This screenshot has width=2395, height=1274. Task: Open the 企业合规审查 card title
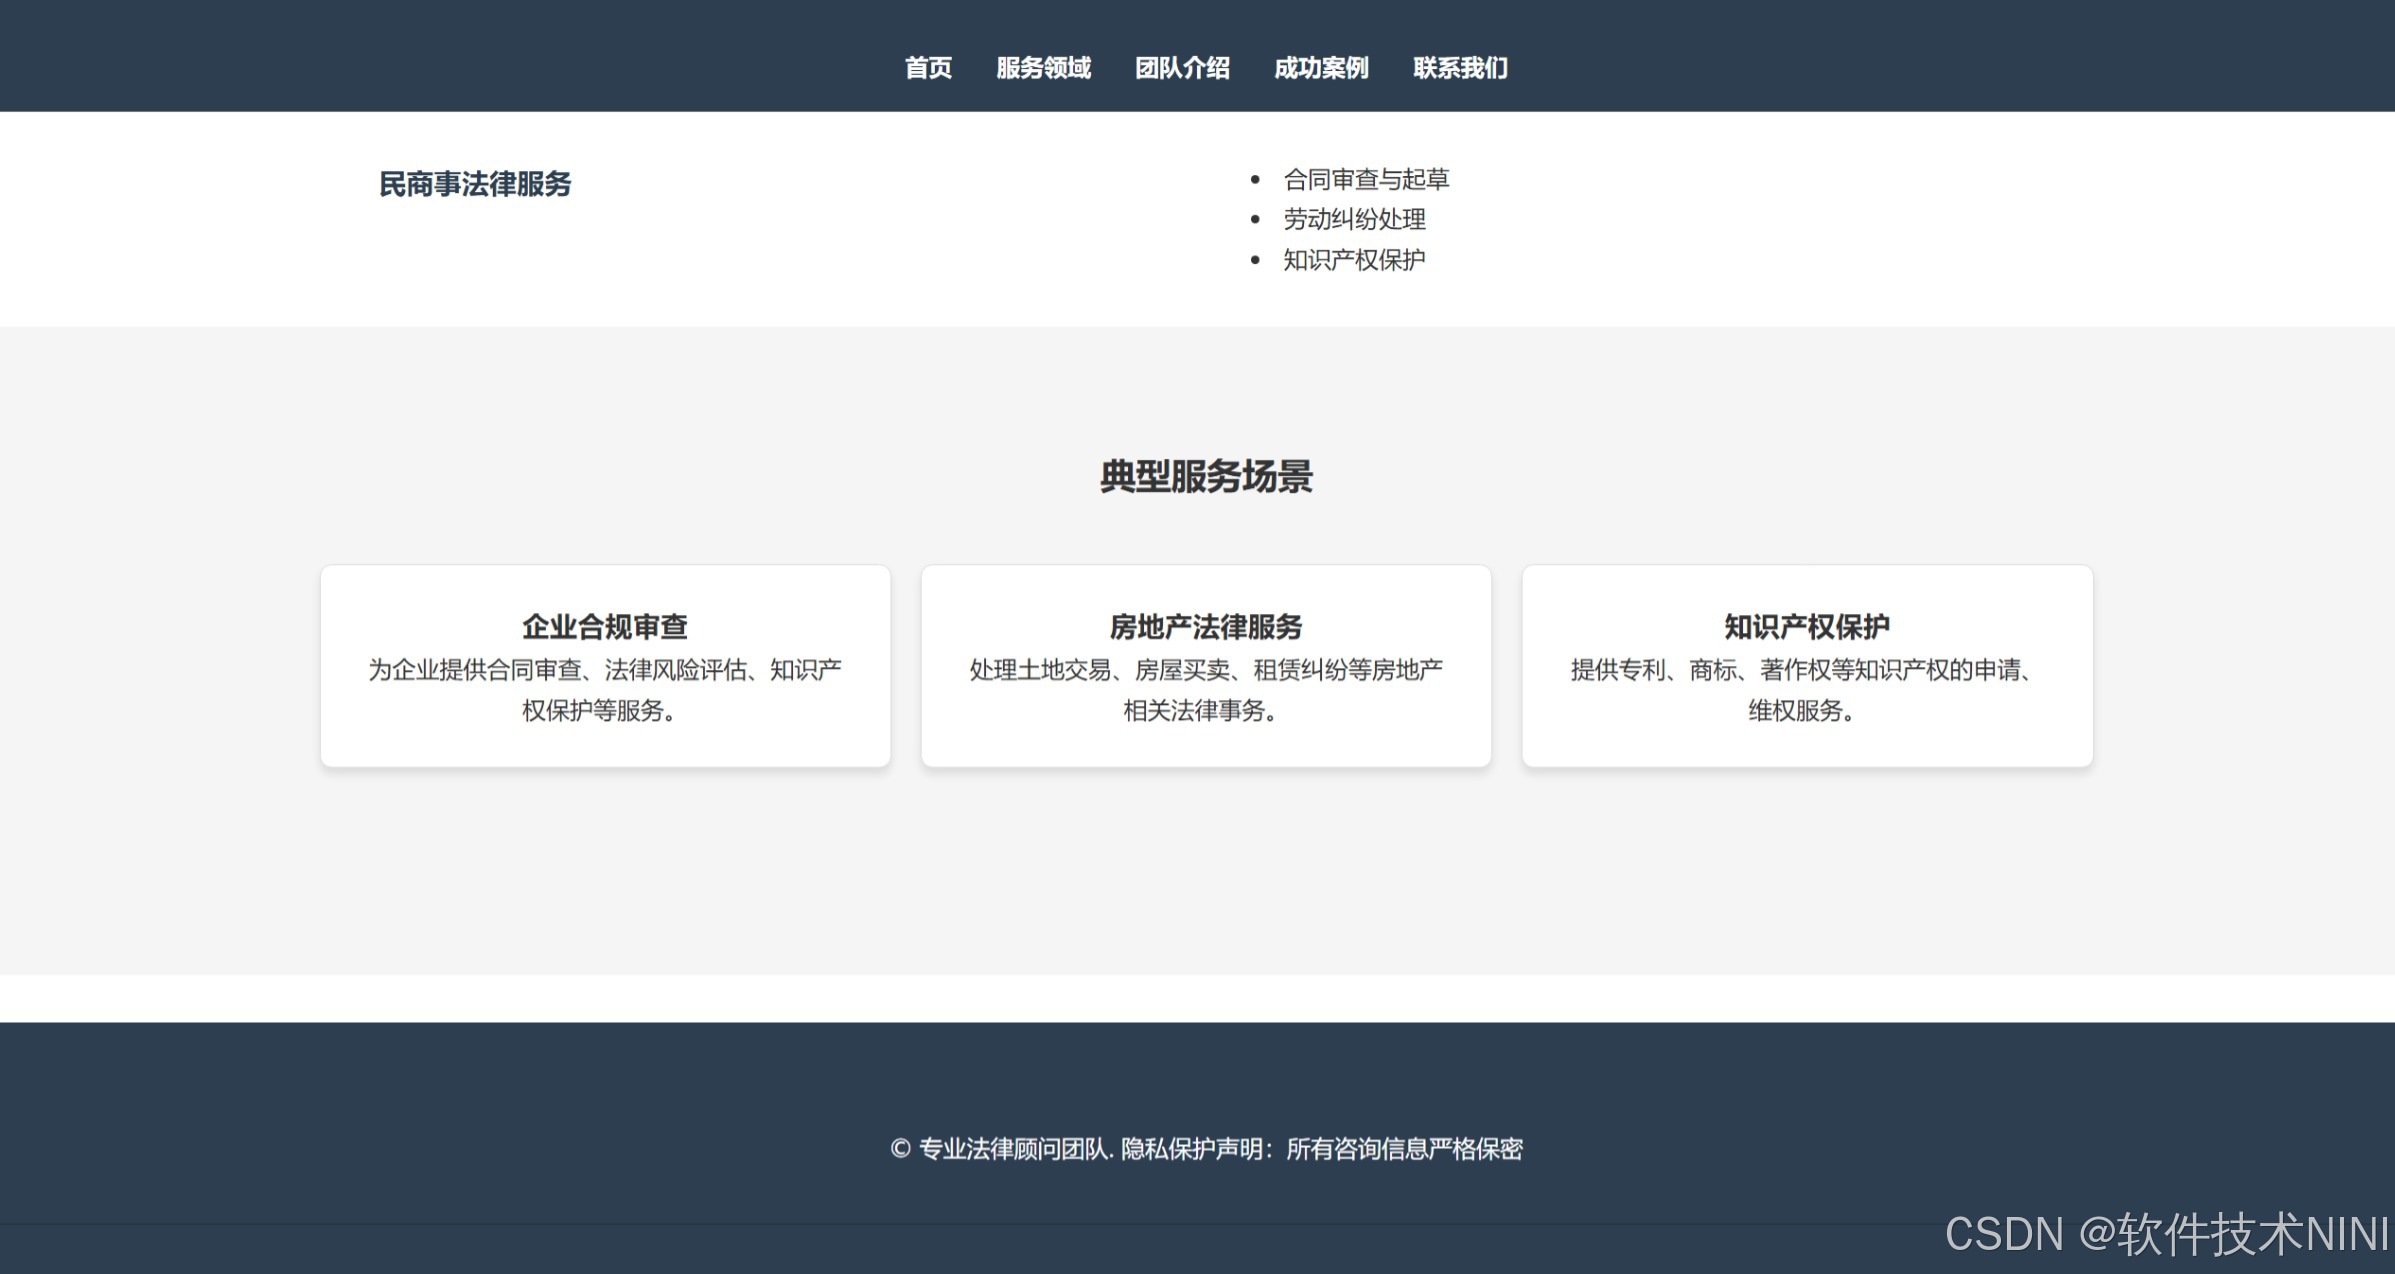click(605, 627)
